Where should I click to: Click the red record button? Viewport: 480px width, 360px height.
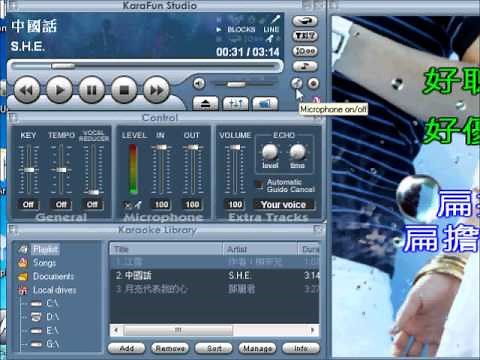(313, 83)
